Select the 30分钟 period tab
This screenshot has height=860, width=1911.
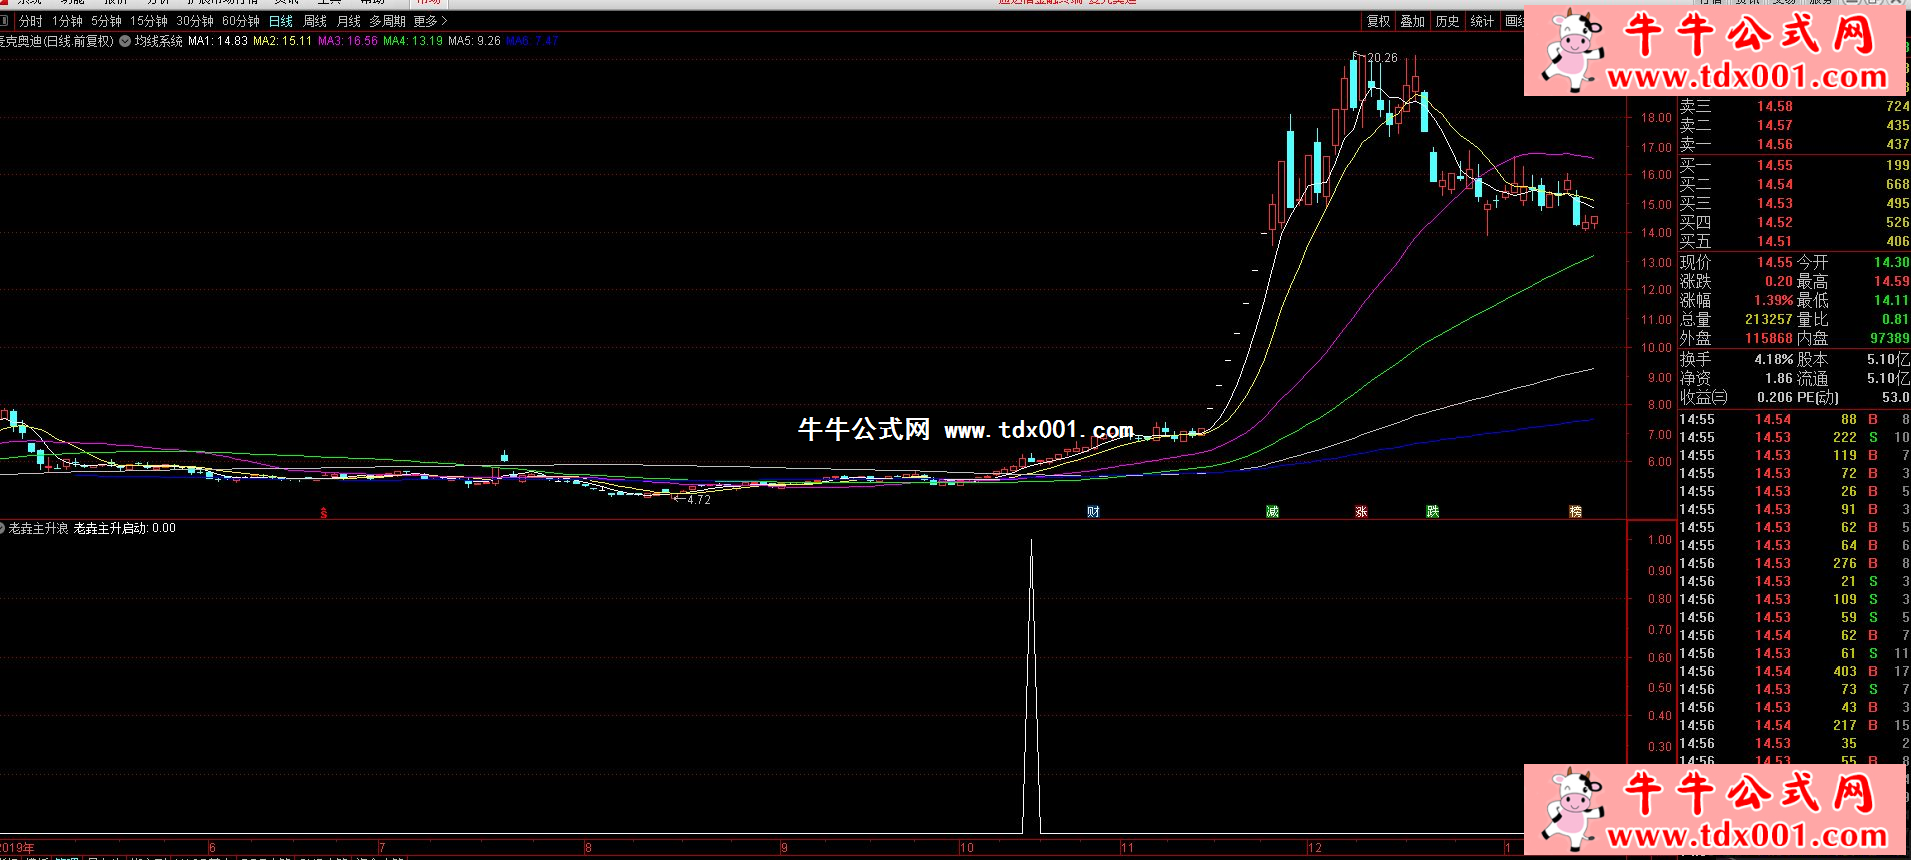pos(195,21)
